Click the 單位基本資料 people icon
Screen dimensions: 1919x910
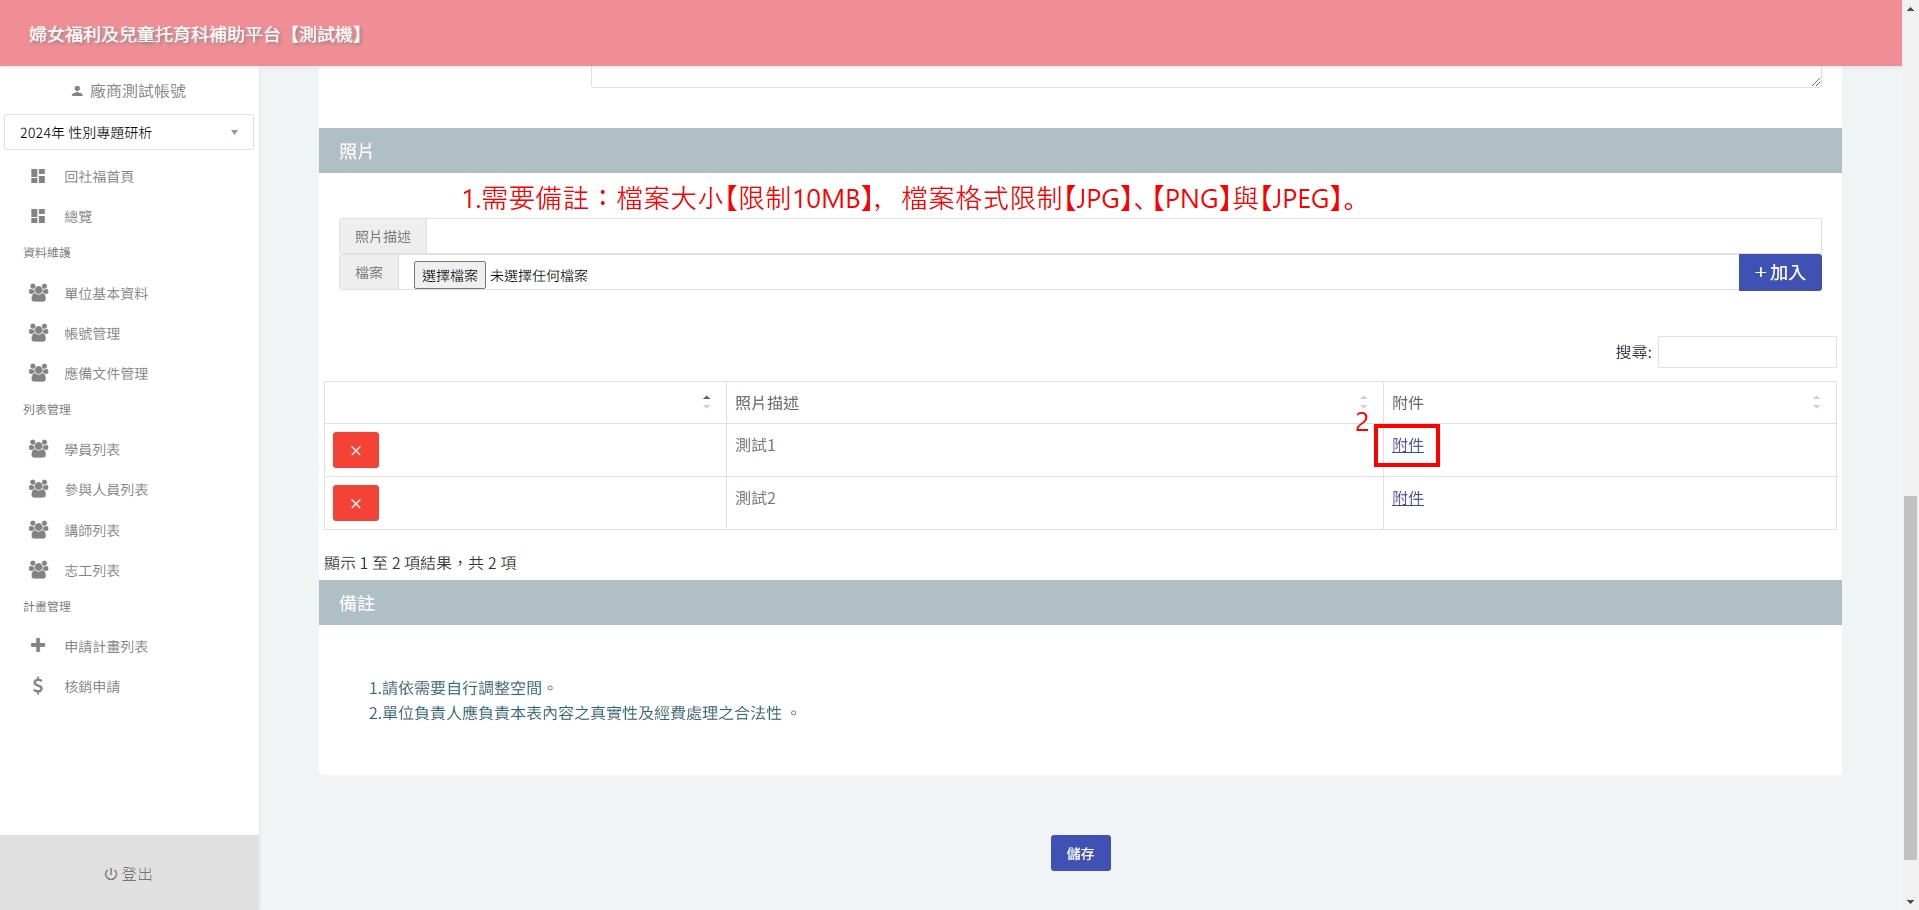point(38,293)
